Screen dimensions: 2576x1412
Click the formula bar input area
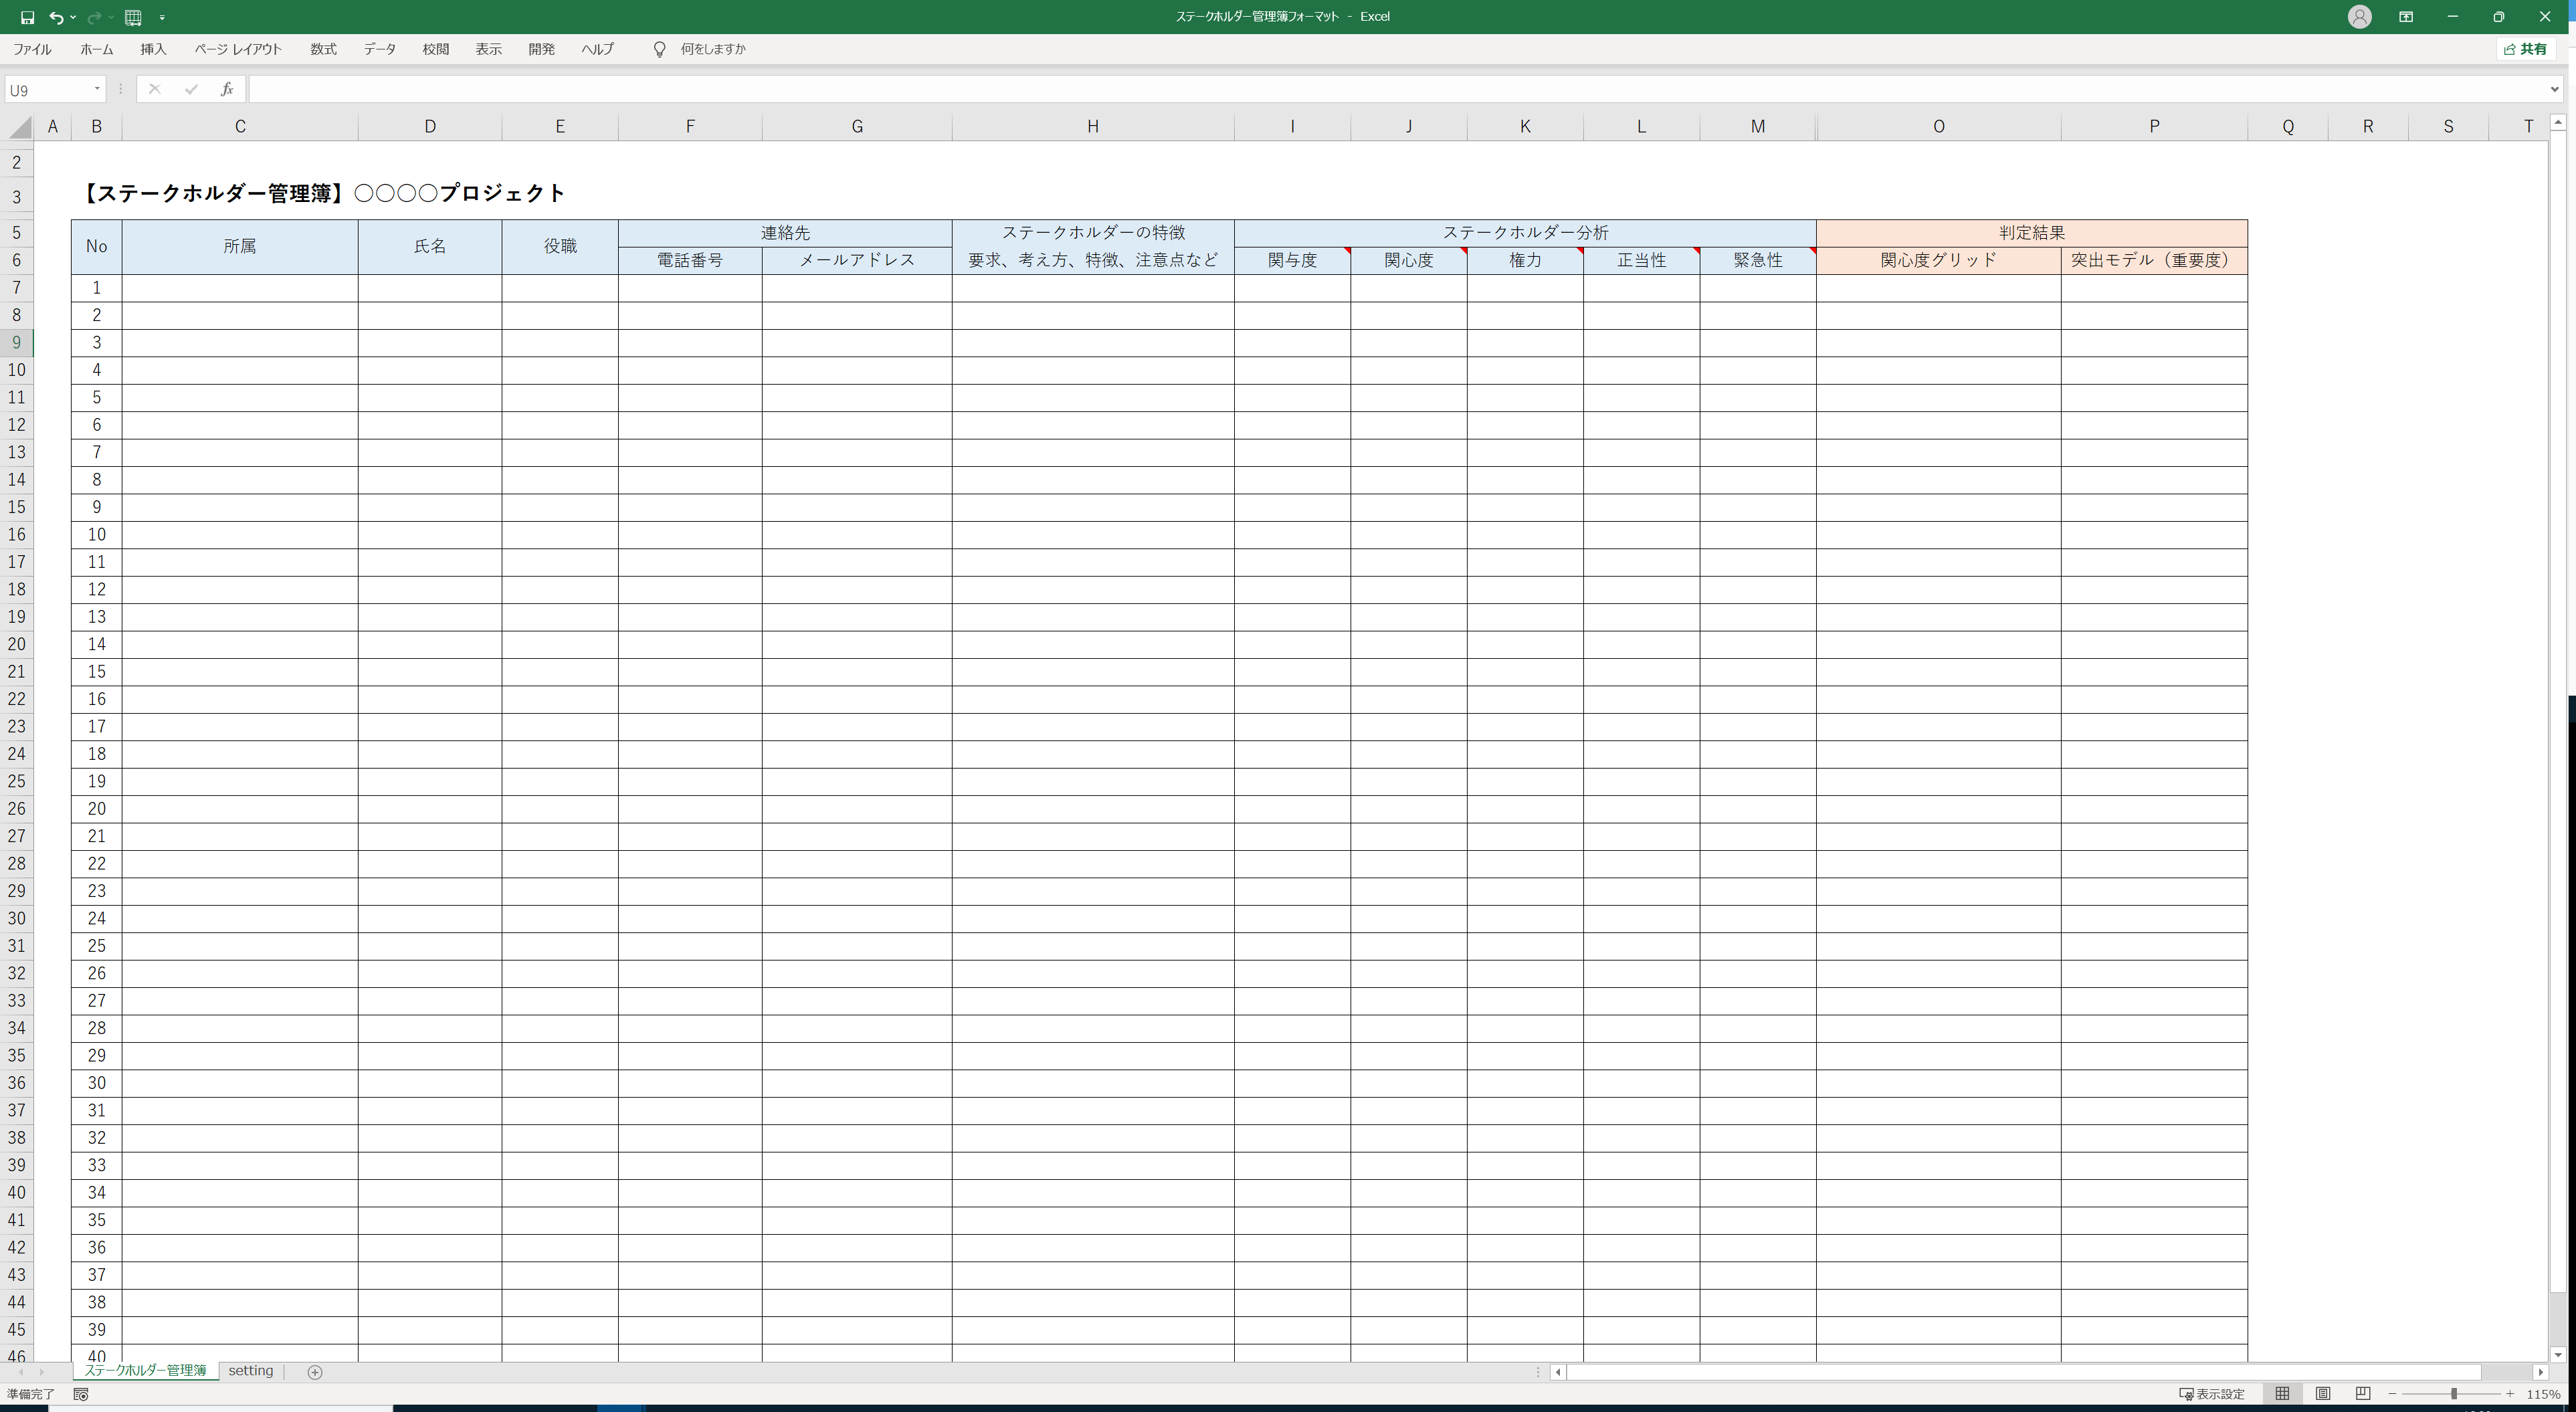pos(1395,89)
